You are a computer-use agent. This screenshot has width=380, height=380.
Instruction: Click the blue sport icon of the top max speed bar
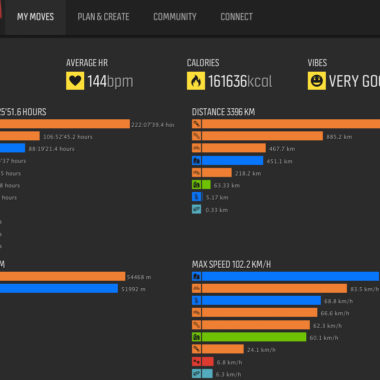[196, 276]
